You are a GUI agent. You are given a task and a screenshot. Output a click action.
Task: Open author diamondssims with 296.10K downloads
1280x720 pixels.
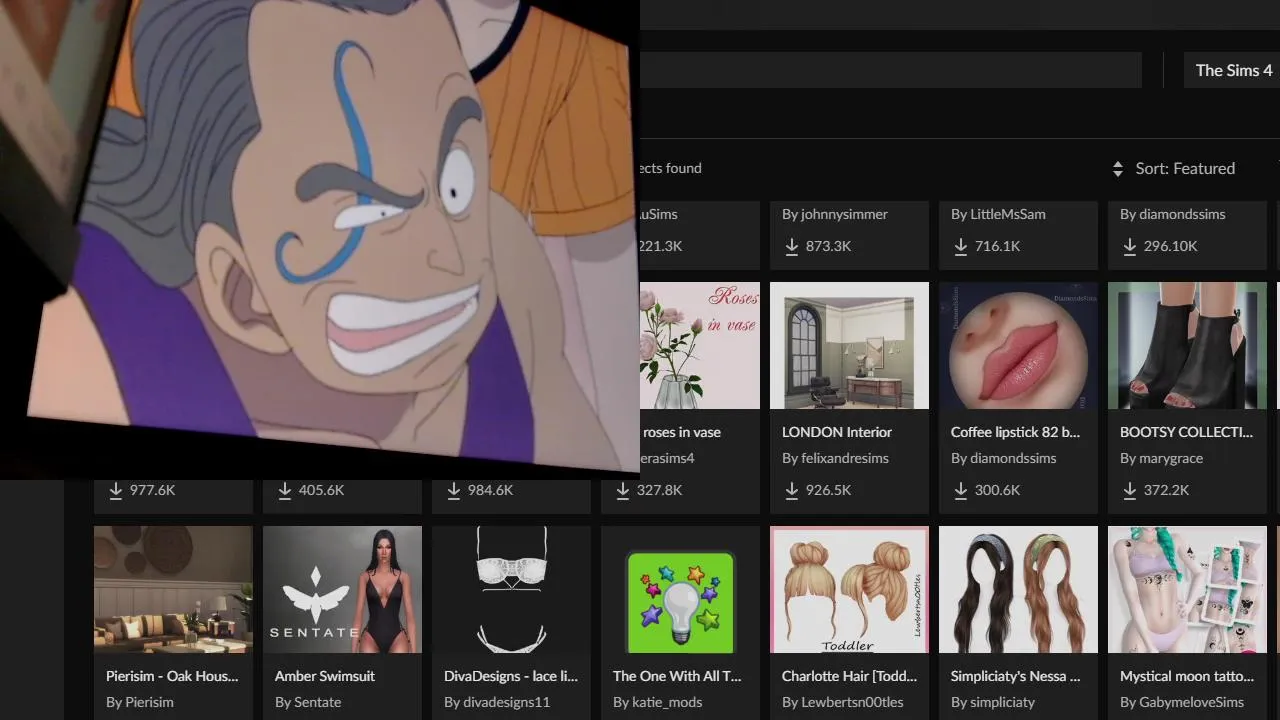1172,214
